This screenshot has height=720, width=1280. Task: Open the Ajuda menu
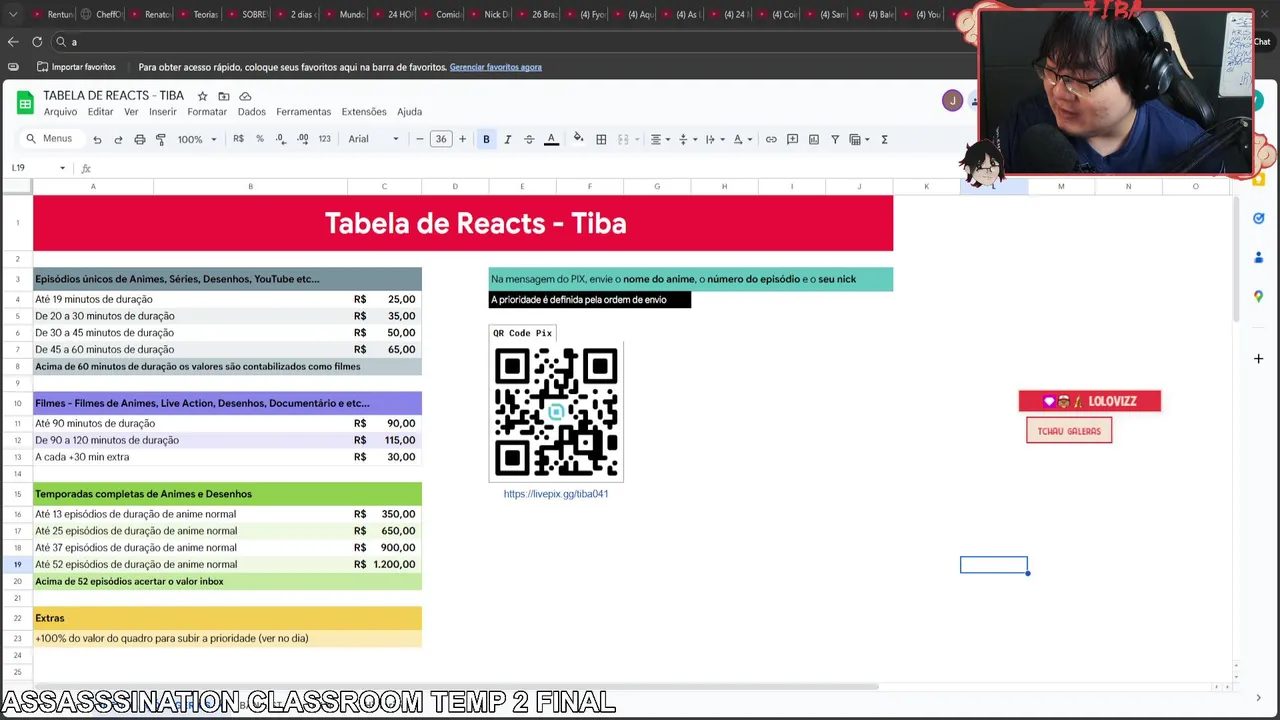coord(409,112)
